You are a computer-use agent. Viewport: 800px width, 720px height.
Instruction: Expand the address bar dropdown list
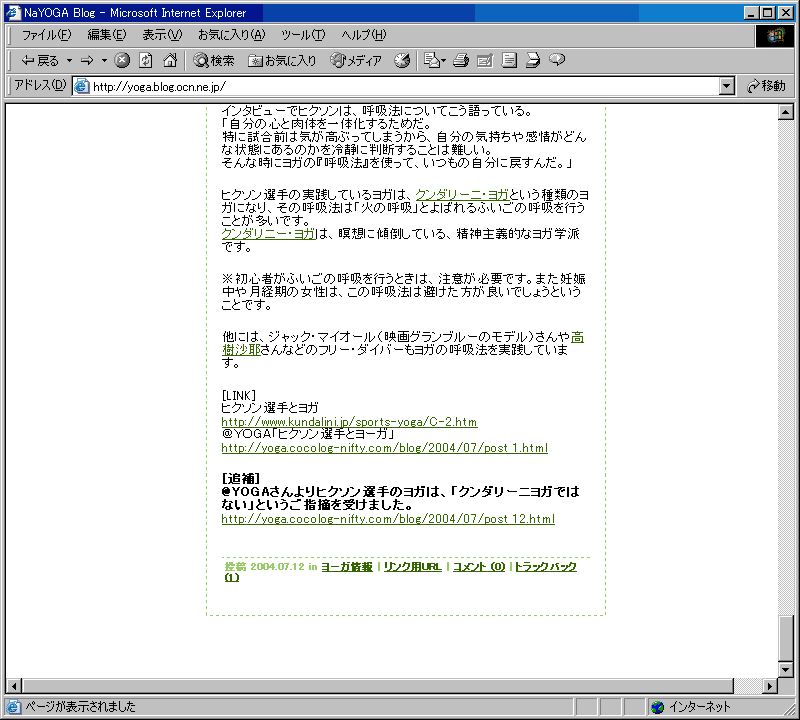pos(727,86)
